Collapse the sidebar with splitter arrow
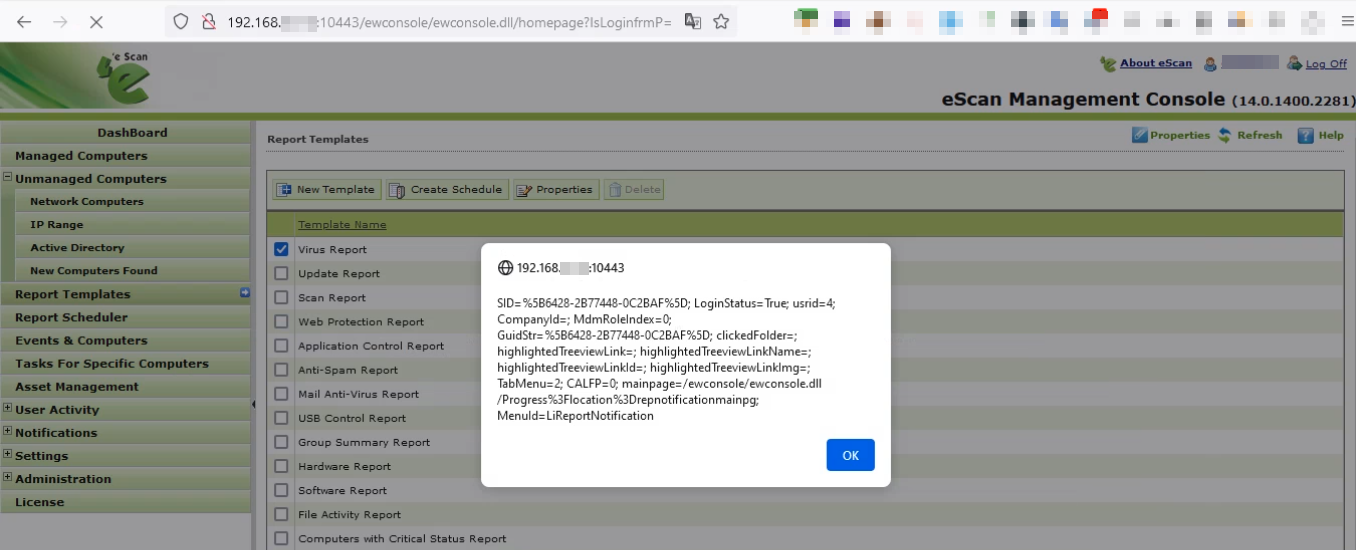This screenshot has height=550, width=1356. (x=253, y=404)
